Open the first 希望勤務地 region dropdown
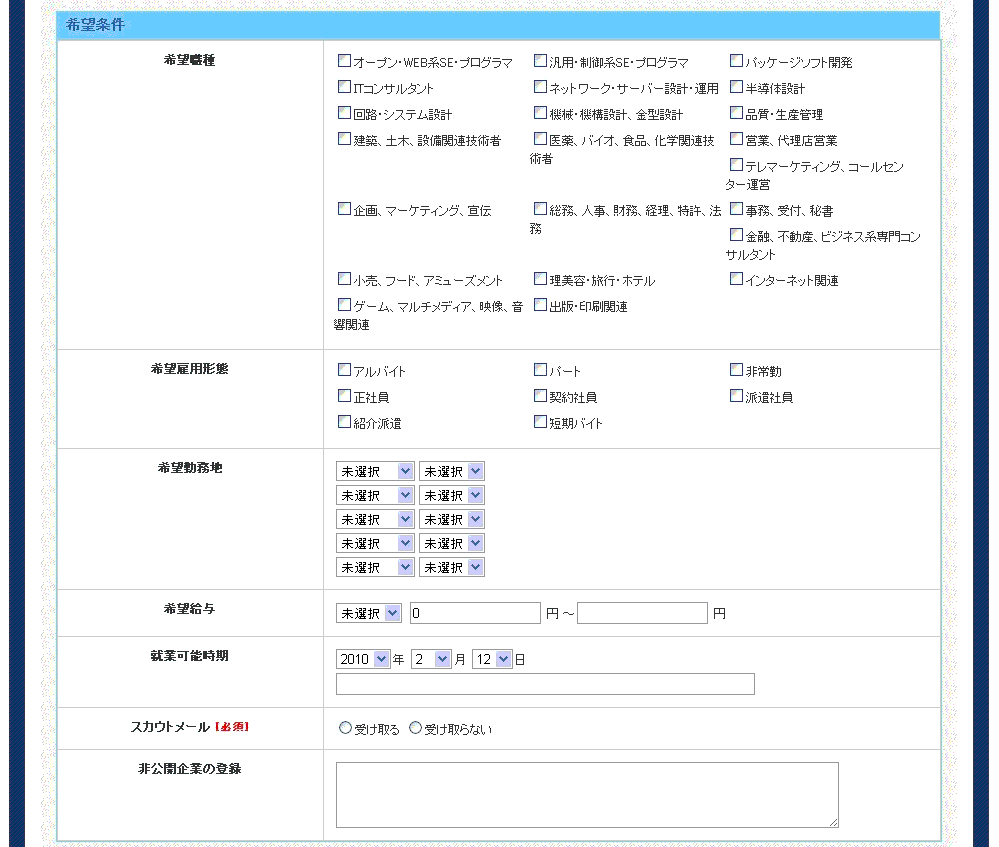 [375, 471]
